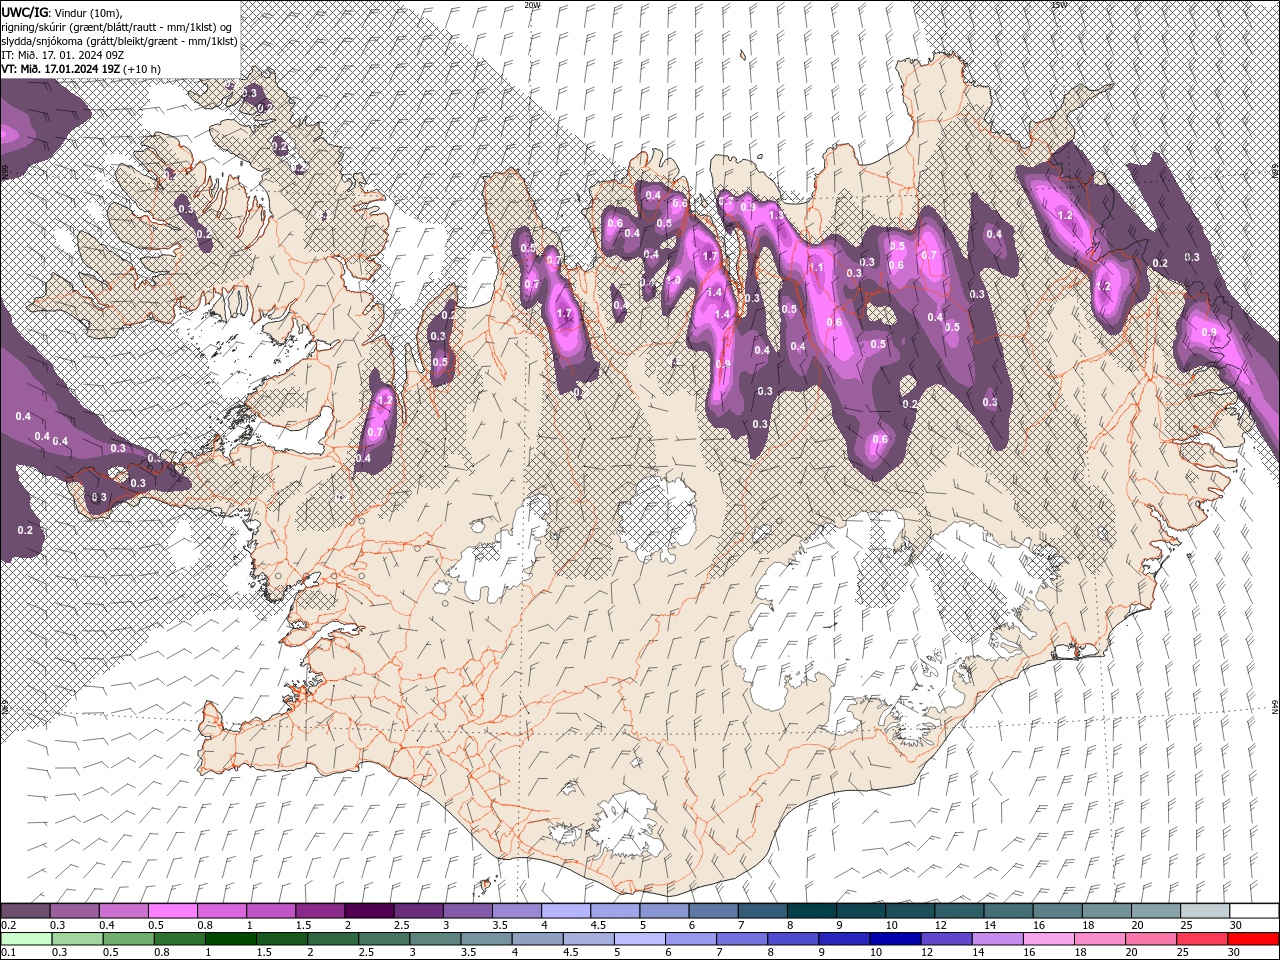Select the 'Vindur (10m),' title text
This screenshot has height=960, width=1280.
point(87,12)
